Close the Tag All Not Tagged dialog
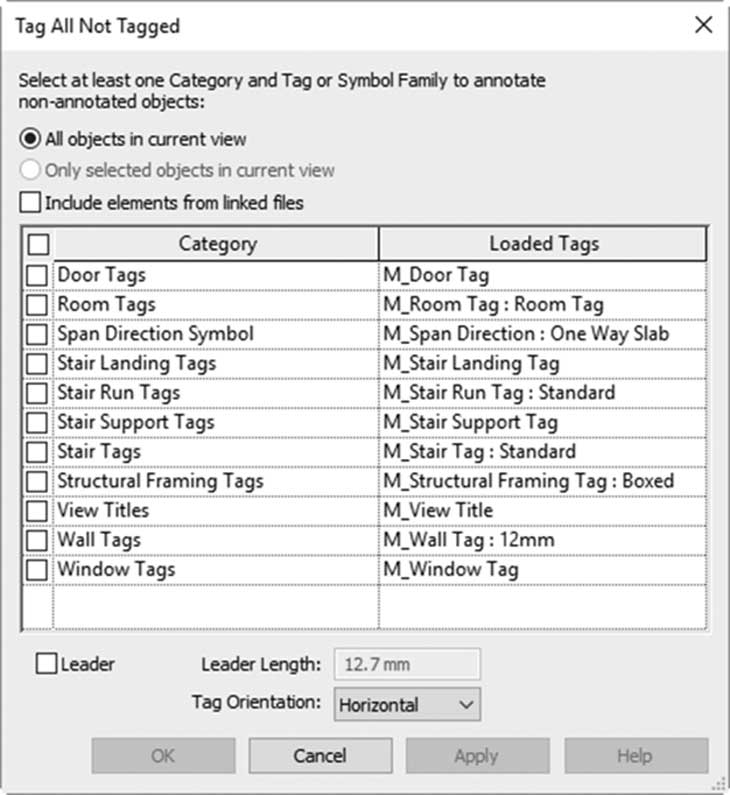The width and height of the screenshot is (730, 795). coord(704,25)
